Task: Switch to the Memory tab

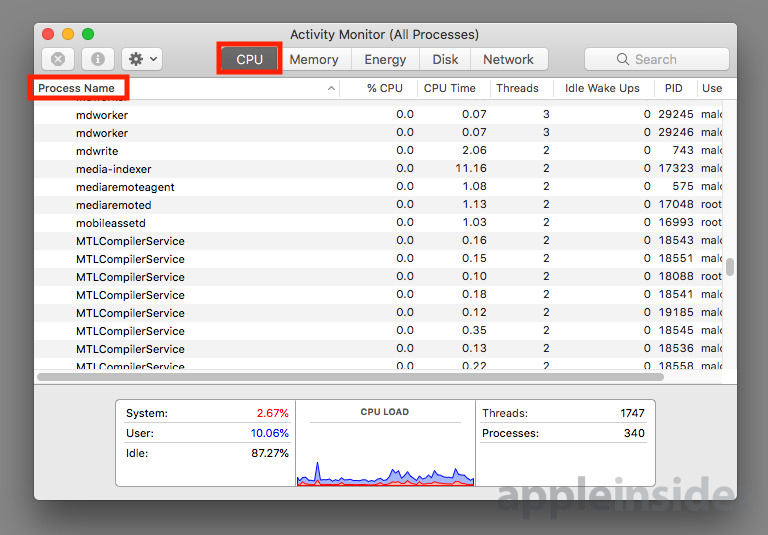Action: (x=314, y=59)
